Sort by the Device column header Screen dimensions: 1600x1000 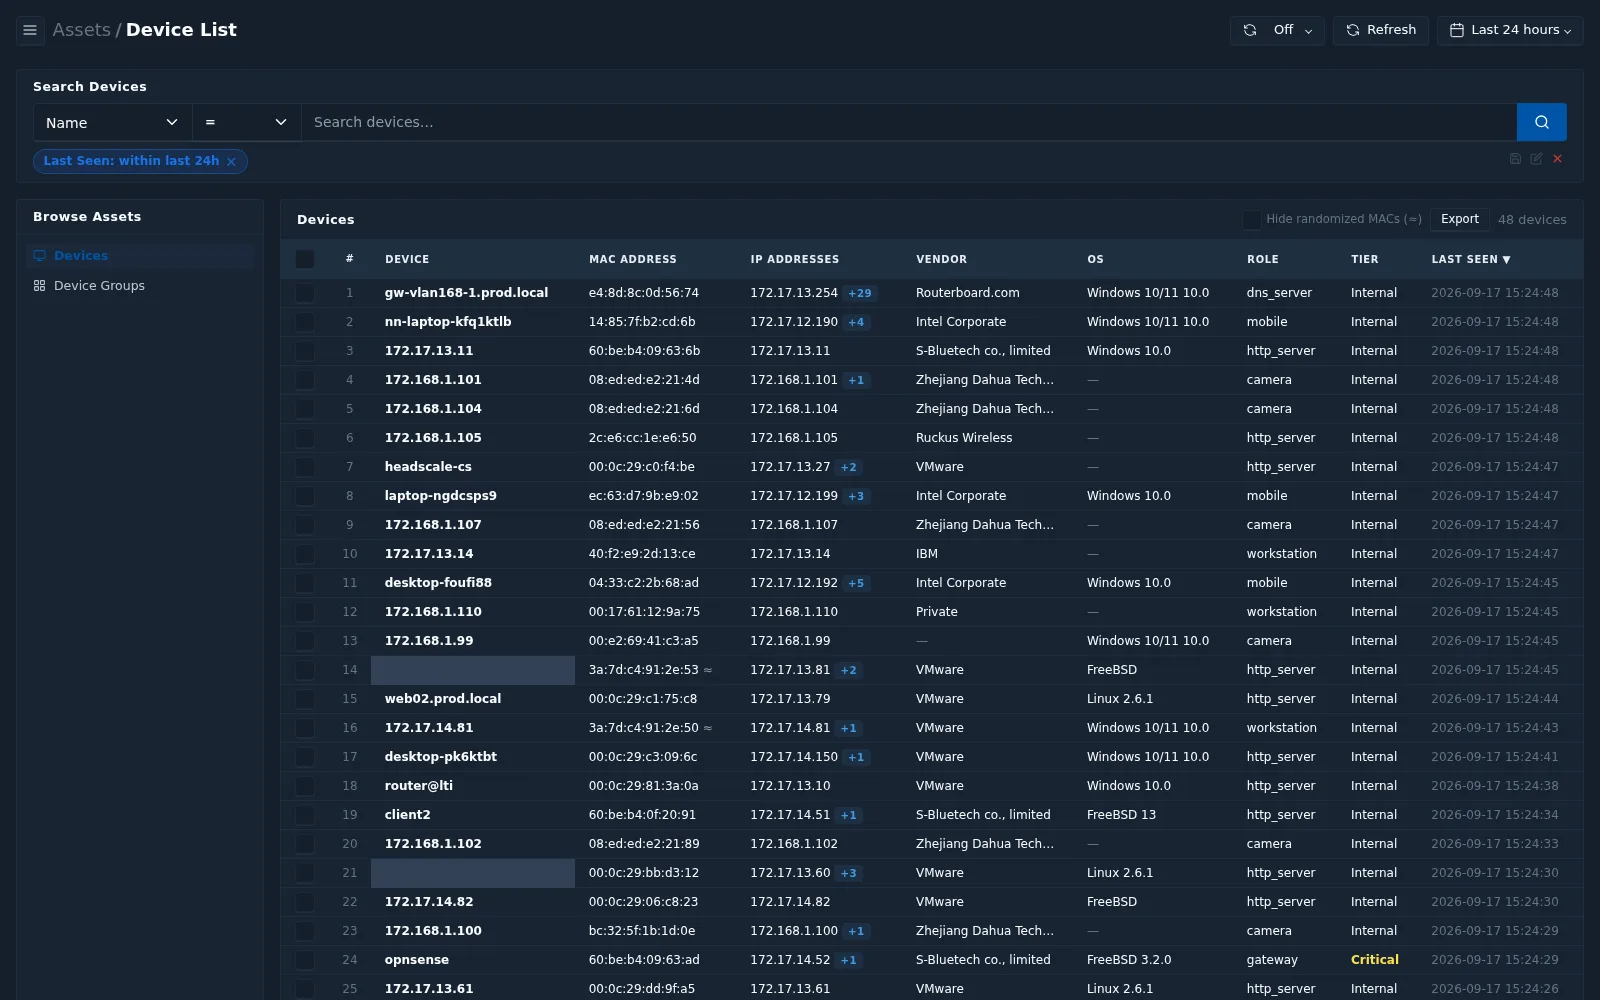407,259
